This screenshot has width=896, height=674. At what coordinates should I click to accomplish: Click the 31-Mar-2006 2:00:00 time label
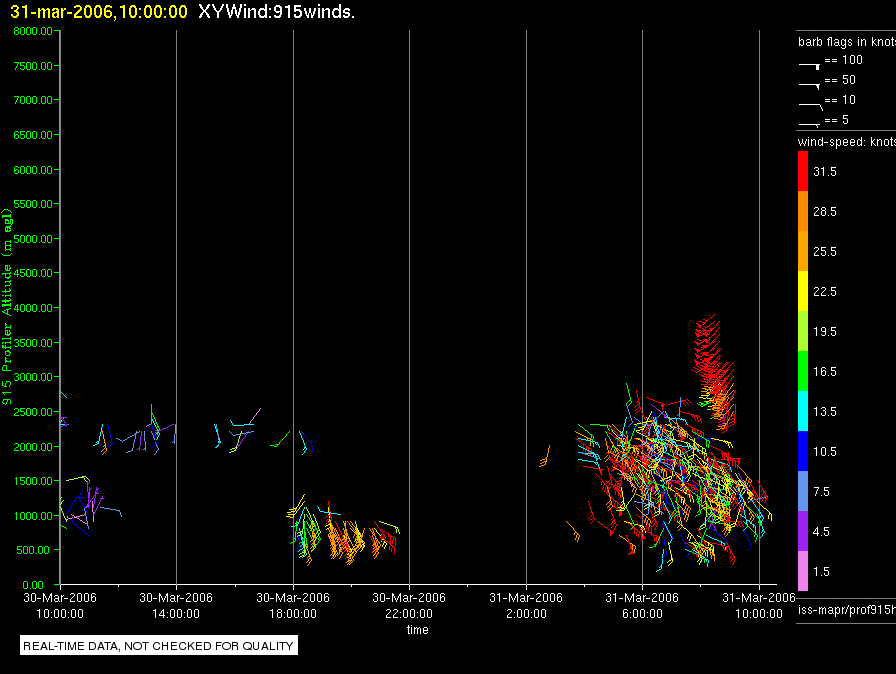526,605
